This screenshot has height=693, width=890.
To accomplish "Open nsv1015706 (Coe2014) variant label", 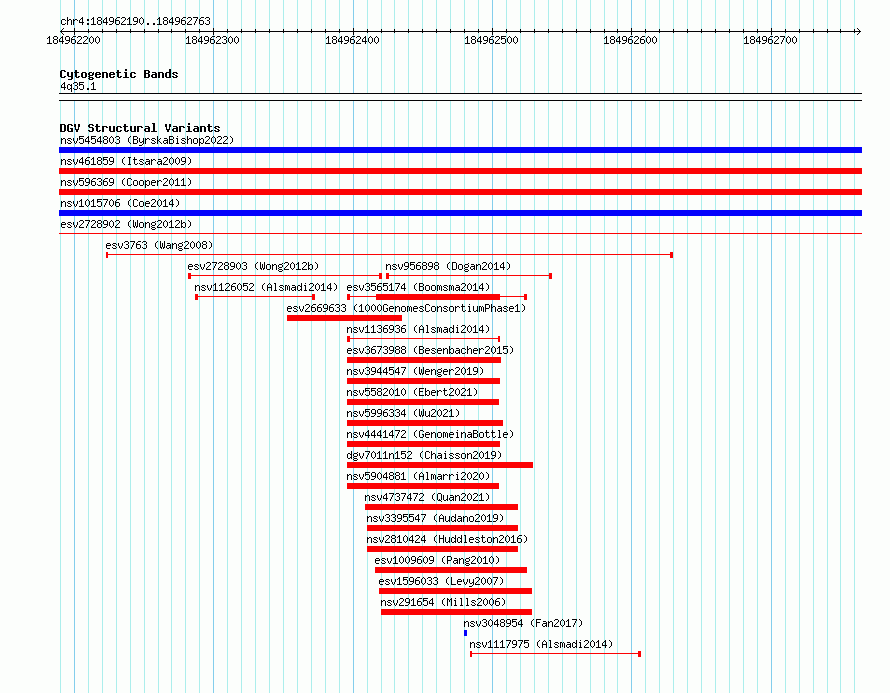I will coord(120,203).
